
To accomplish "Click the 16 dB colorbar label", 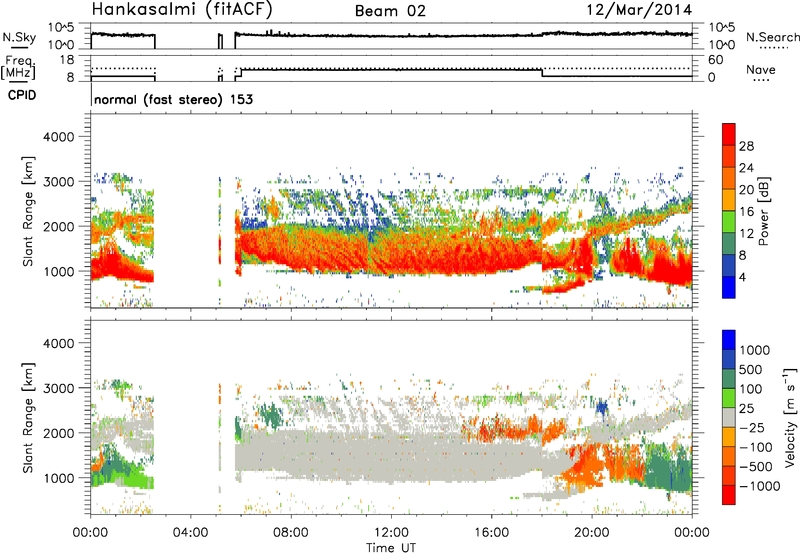I will pos(746,212).
